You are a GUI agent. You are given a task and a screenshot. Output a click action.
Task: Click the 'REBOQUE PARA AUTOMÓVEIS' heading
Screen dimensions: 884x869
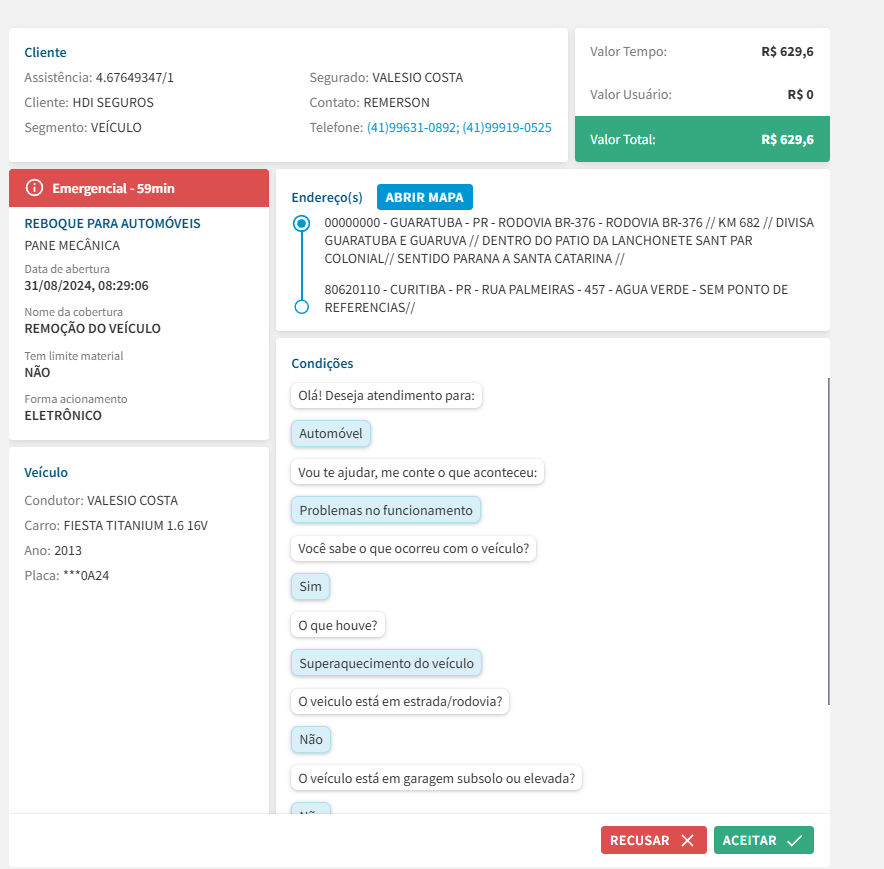tap(112, 223)
